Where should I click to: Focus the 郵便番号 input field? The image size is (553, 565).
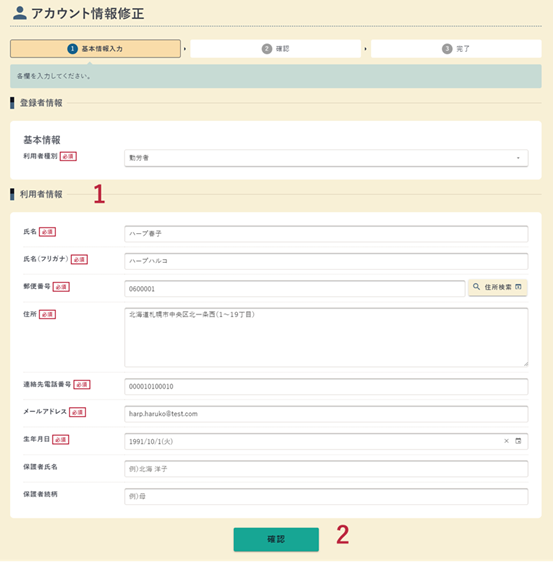tap(295, 289)
